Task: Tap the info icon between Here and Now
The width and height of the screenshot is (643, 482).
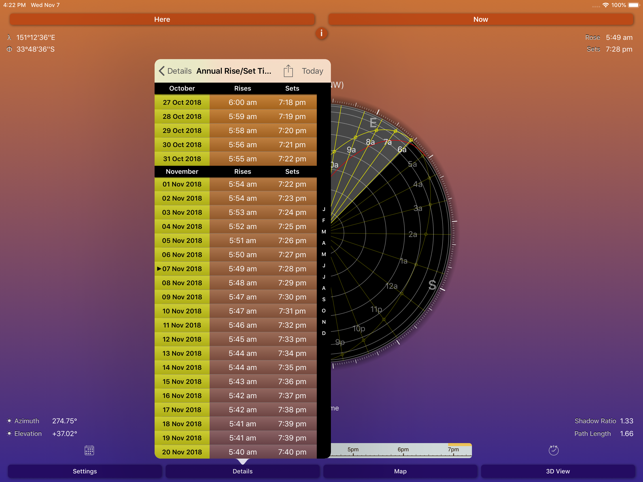Action: pyautogui.click(x=321, y=33)
